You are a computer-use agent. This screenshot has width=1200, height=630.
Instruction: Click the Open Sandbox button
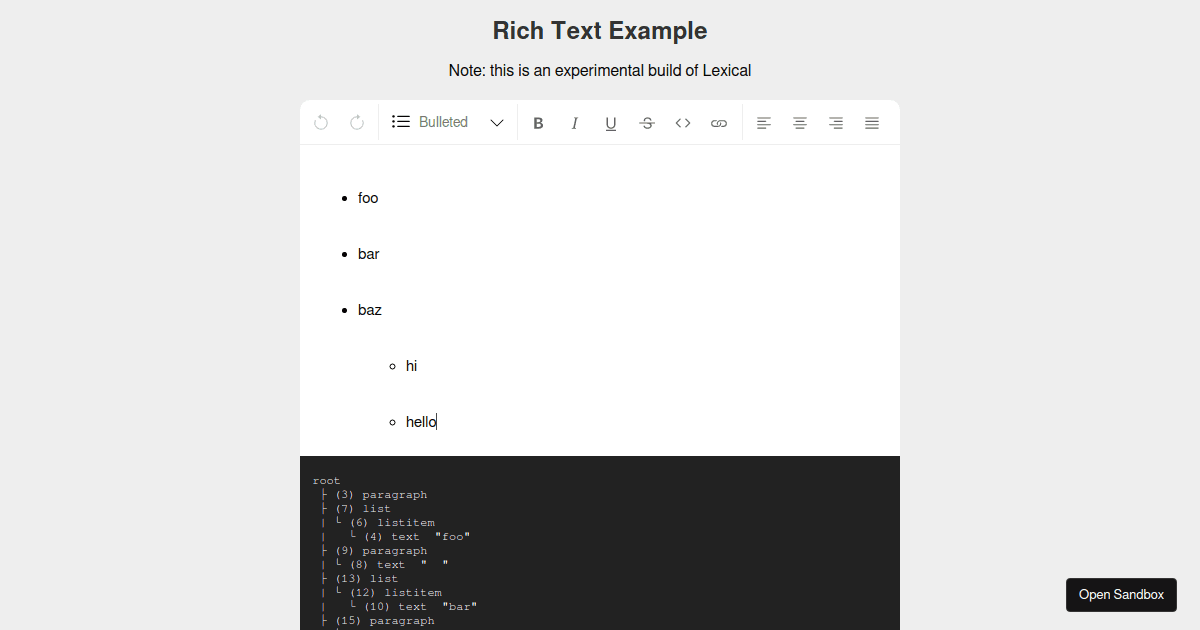point(1121,594)
